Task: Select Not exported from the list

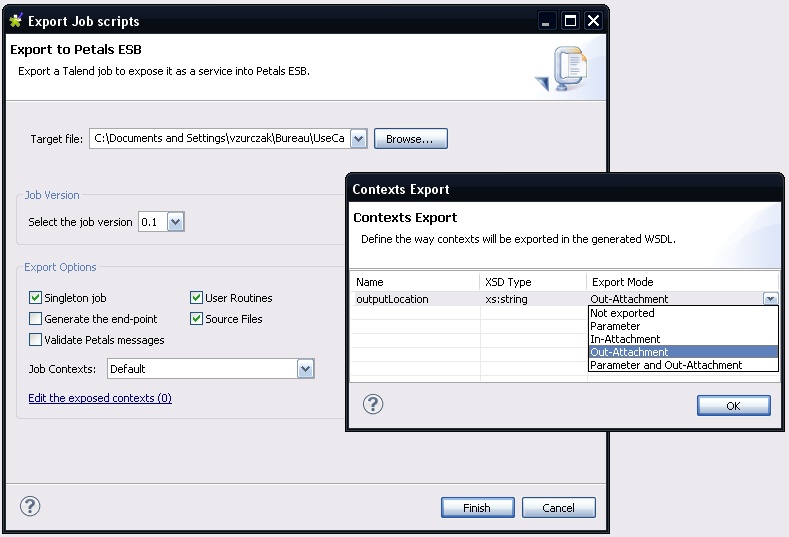Action: click(x=622, y=313)
